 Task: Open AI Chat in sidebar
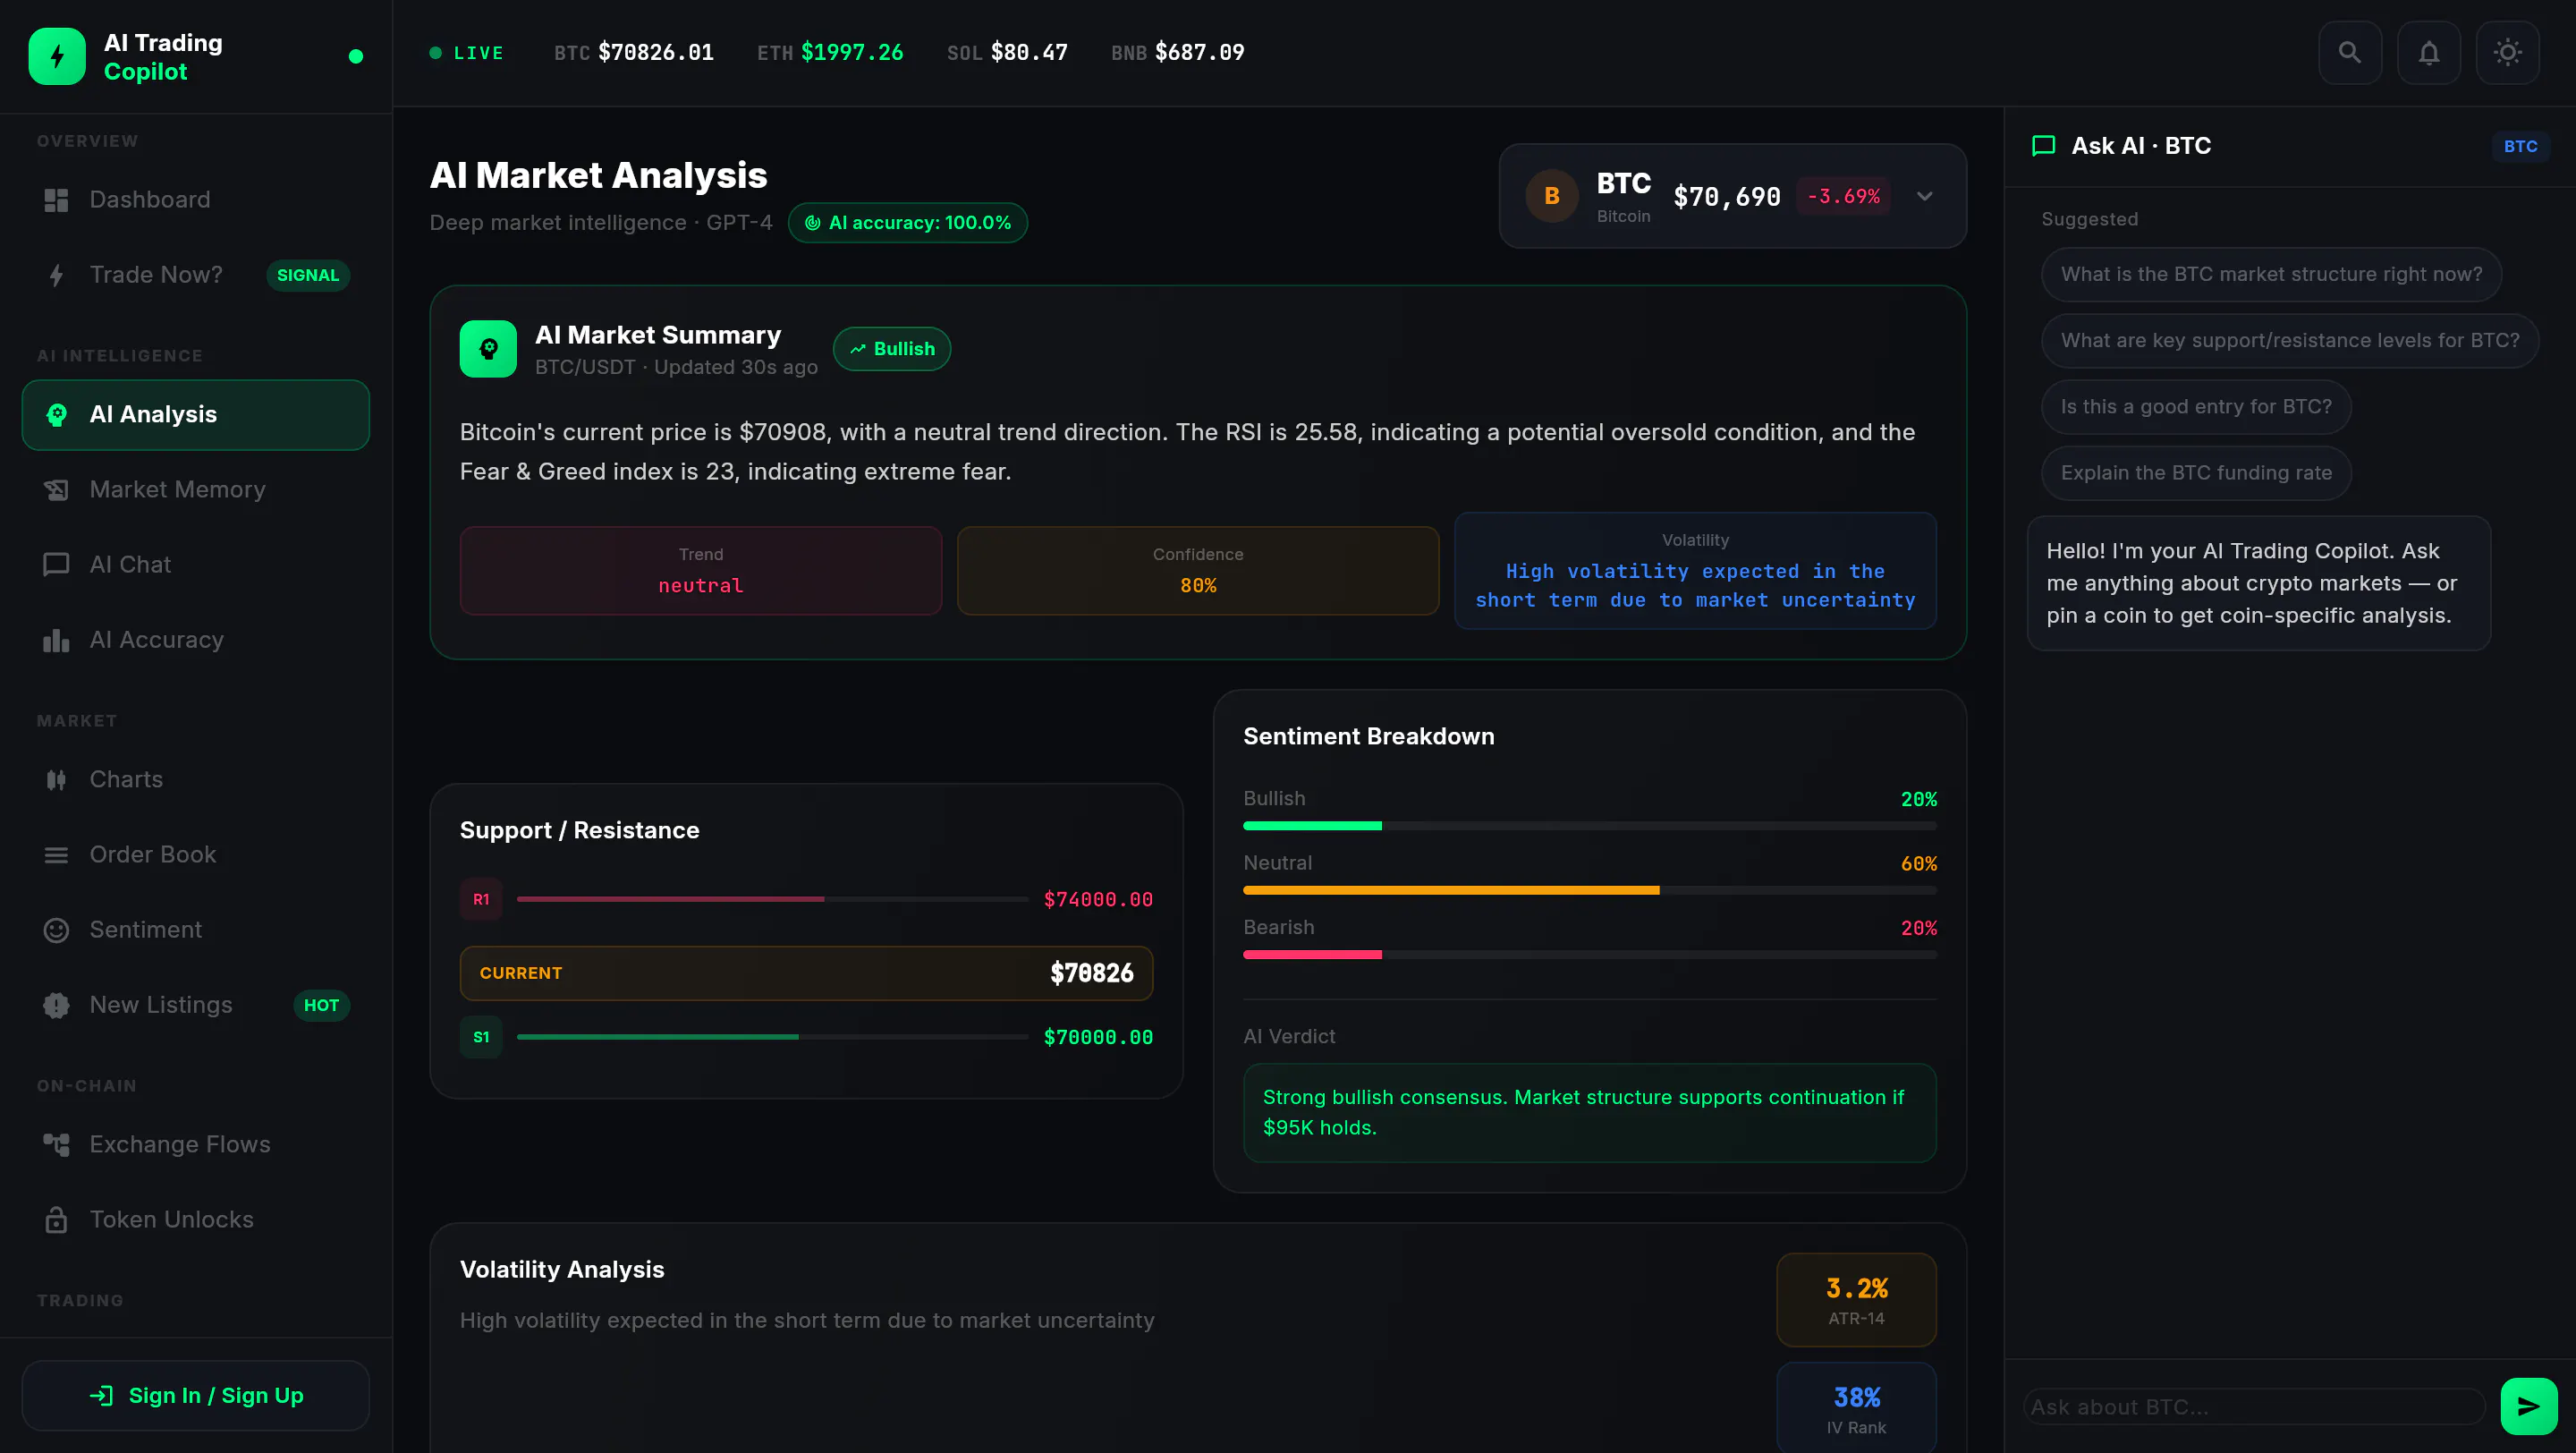coord(196,565)
